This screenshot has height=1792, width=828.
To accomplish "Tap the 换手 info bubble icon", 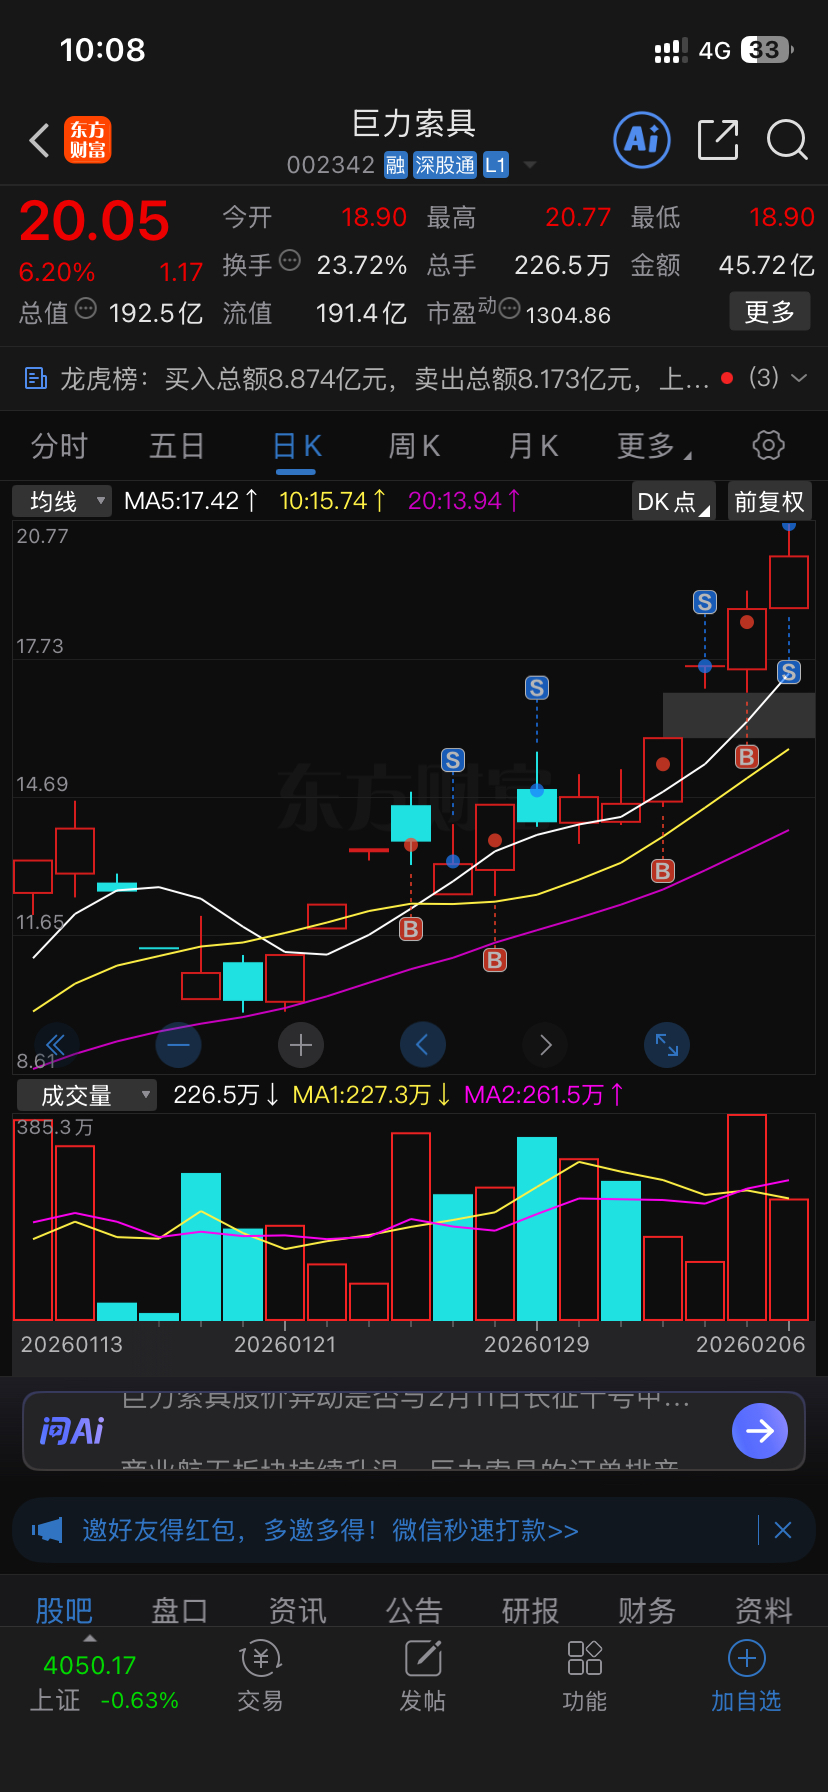I will [290, 261].
